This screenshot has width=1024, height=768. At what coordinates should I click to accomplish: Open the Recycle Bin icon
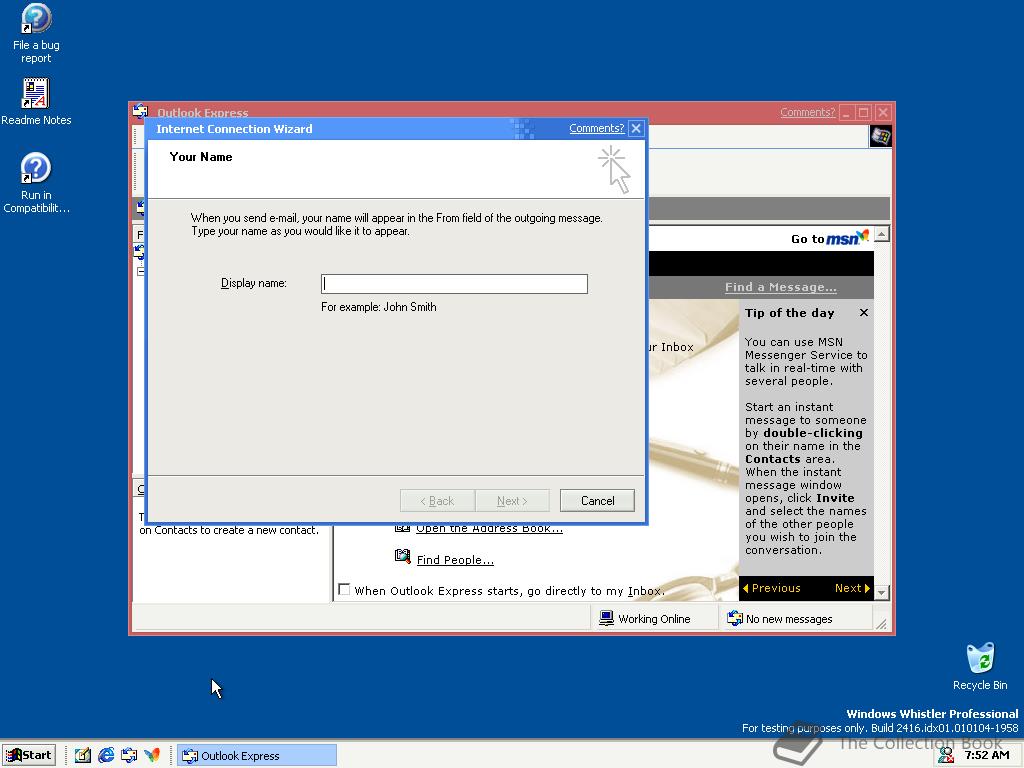[980, 666]
